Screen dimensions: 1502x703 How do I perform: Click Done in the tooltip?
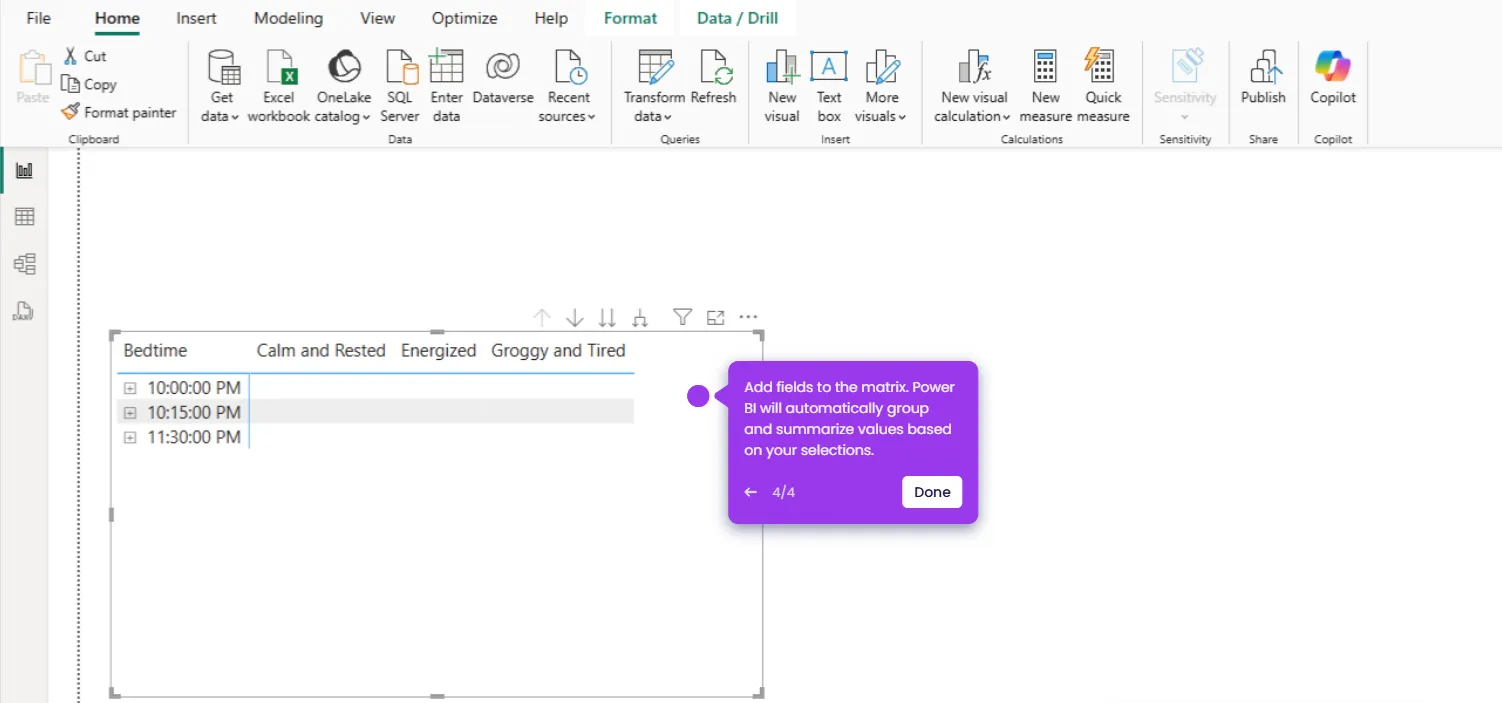click(932, 492)
